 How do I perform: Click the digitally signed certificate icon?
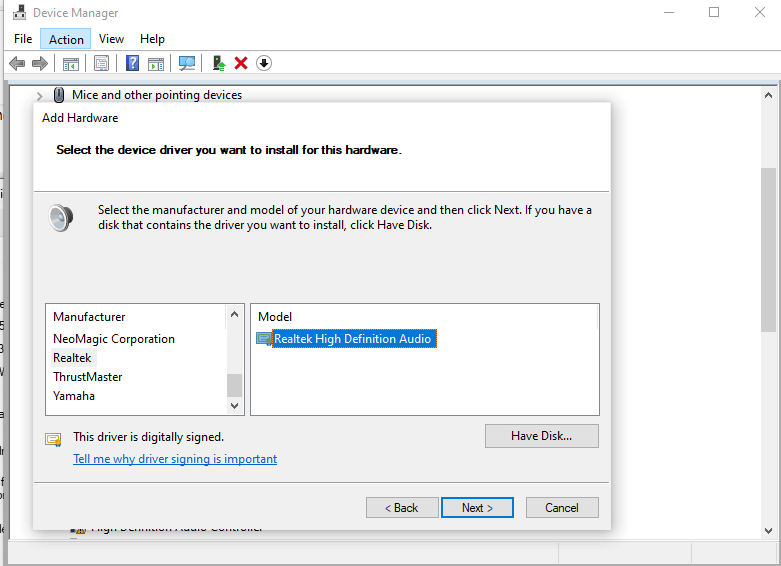tap(53, 439)
